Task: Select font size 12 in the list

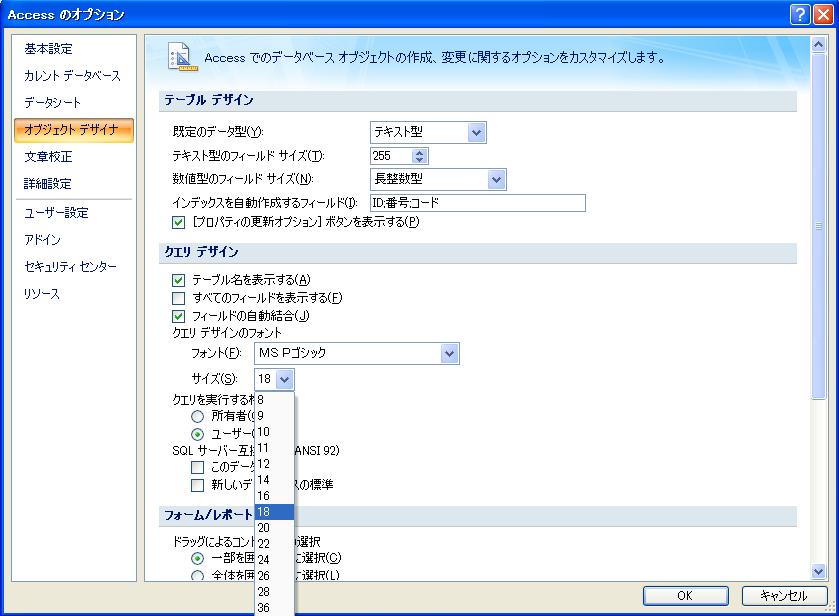Action: click(x=274, y=464)
